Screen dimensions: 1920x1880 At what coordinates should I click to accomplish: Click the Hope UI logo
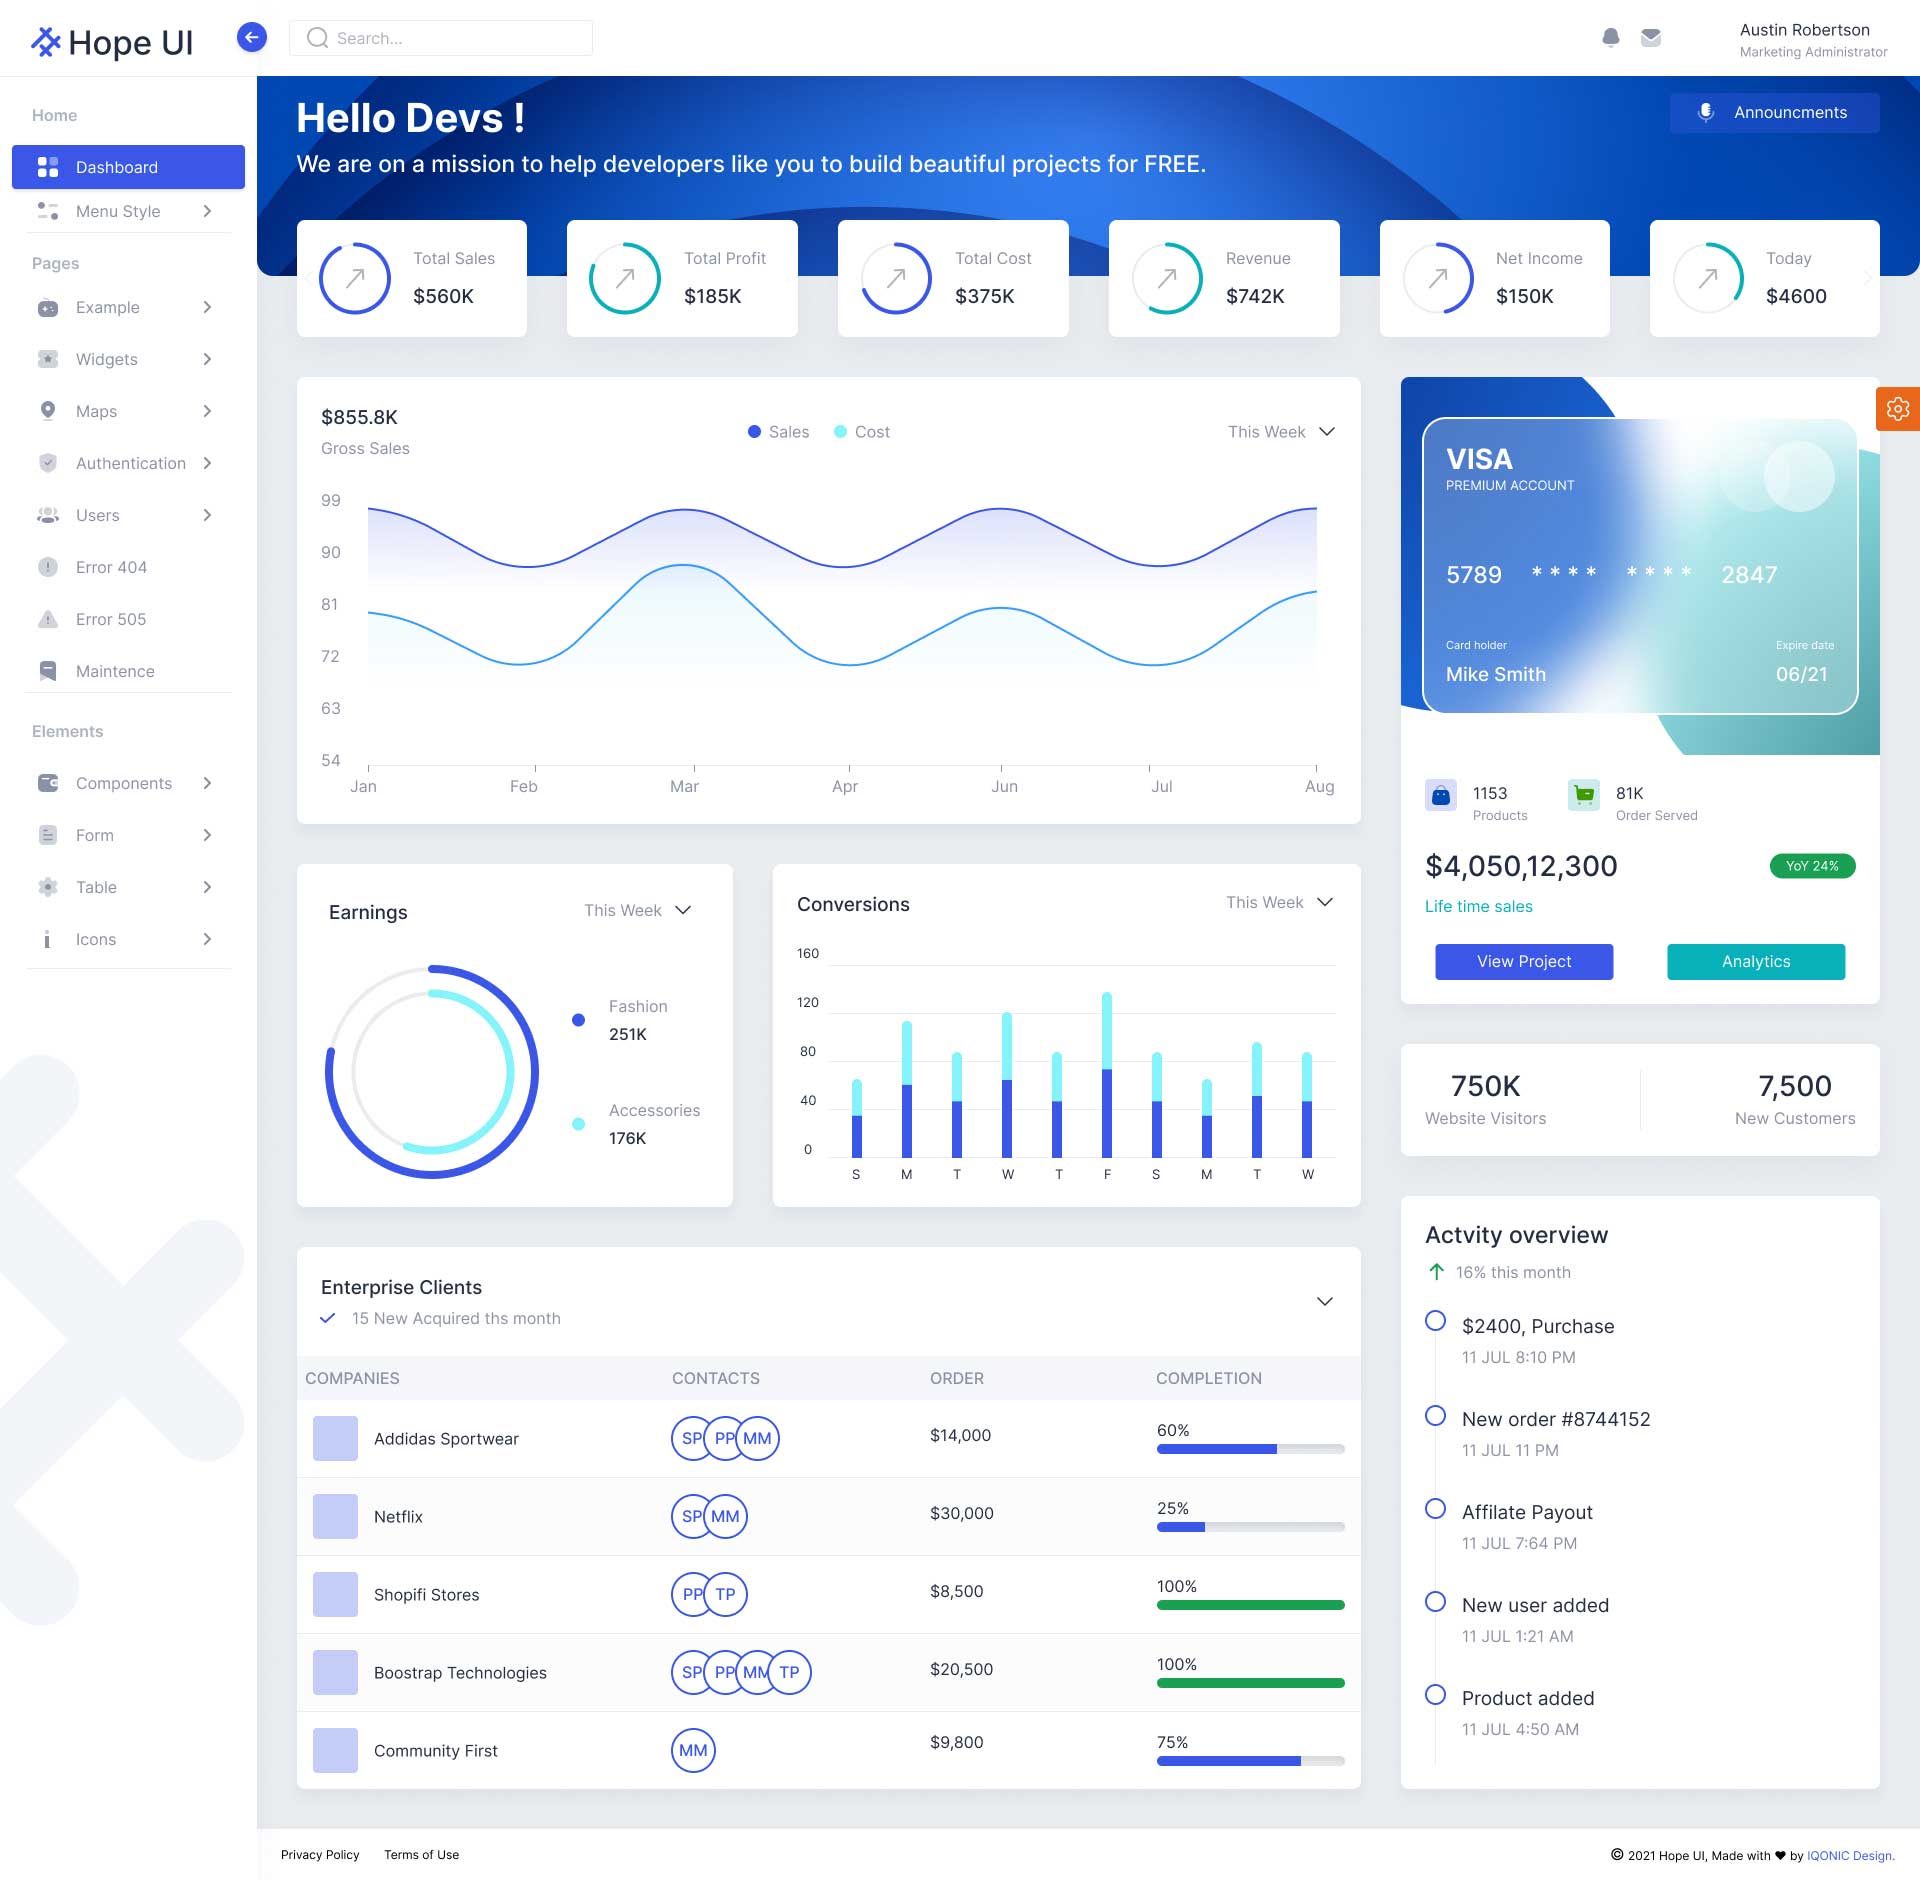pos(112,42)
